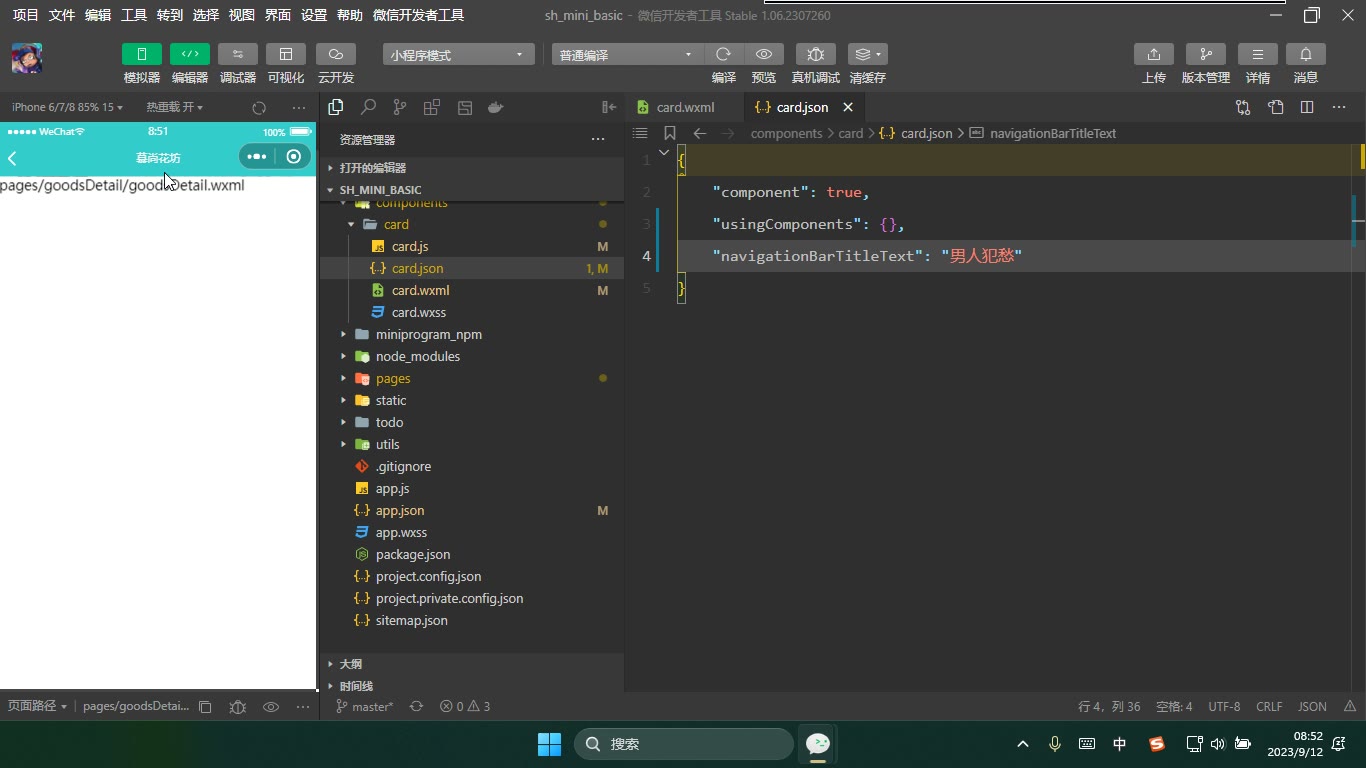1366x768 pixels.
Task: Open the extensions icon in the sidebar
Action: click(x=432, y=107)
